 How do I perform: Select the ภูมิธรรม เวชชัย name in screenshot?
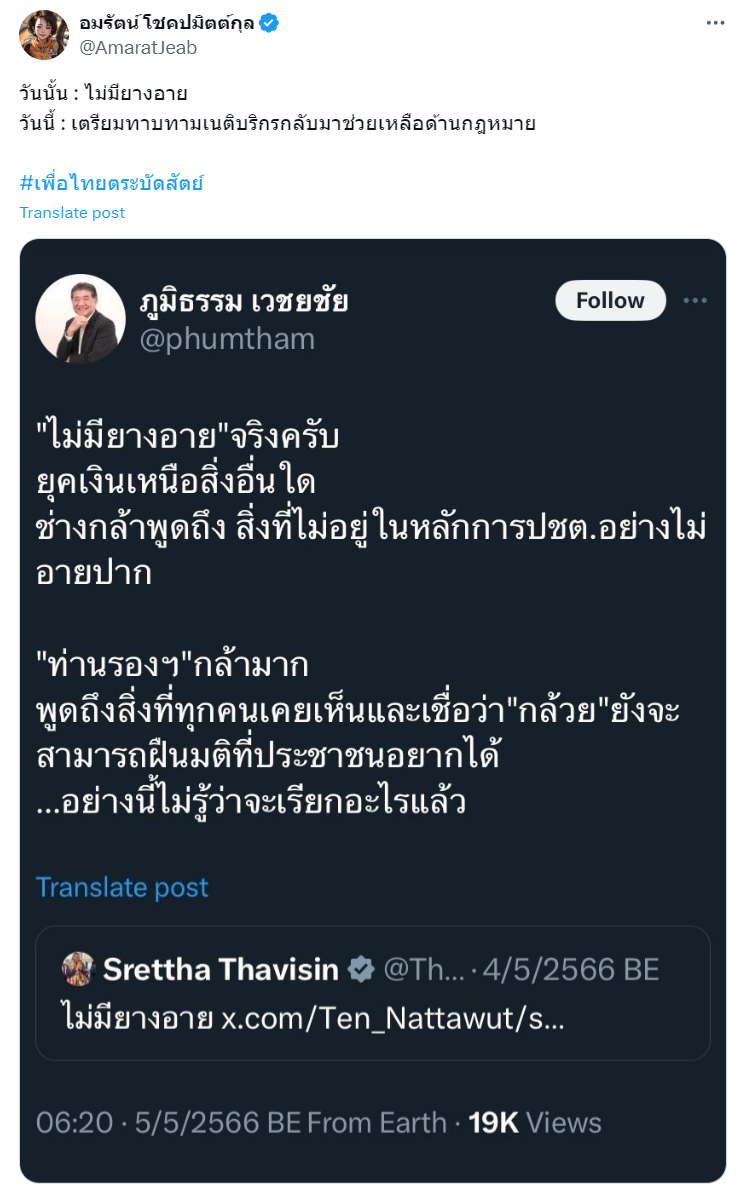[x=244, y=301]
